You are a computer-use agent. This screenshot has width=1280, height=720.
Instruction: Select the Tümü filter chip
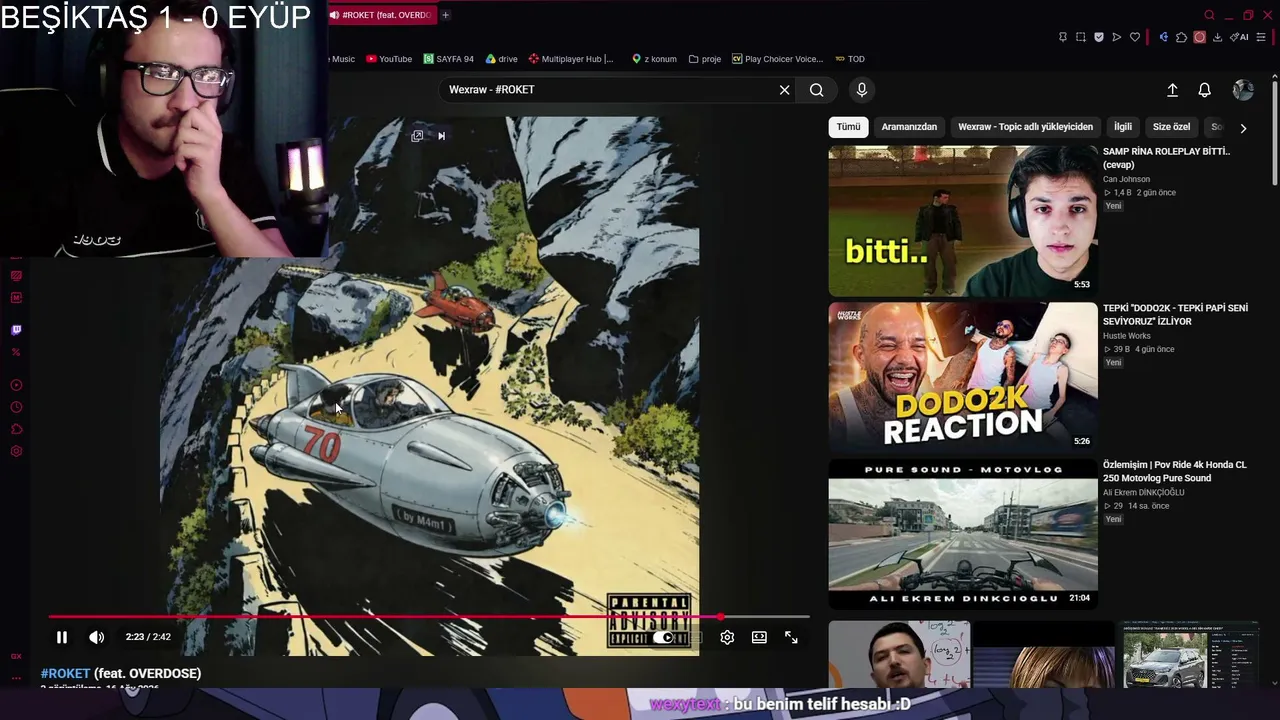[x=848, y=127]
